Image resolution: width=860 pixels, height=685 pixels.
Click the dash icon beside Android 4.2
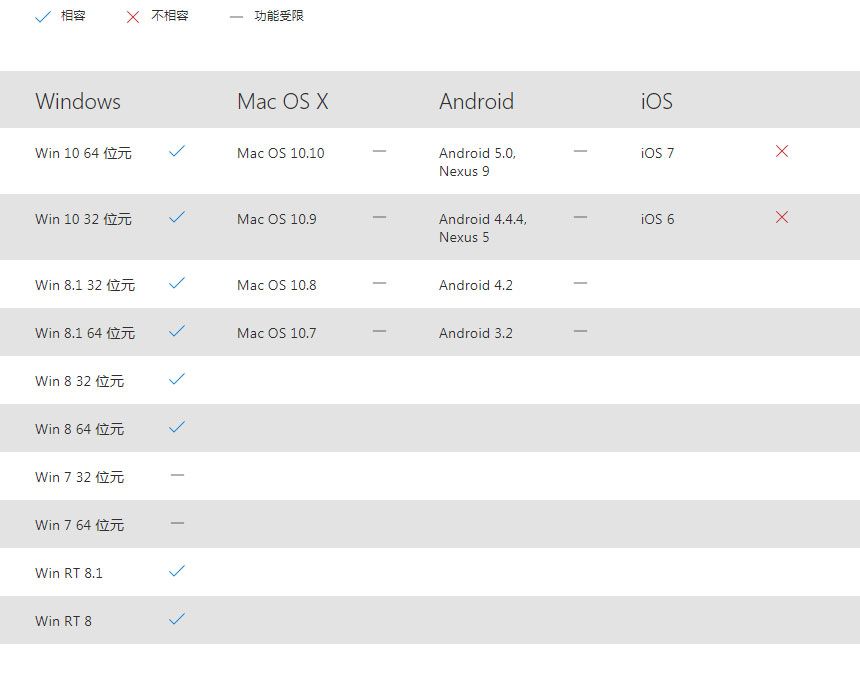(x=580, y=283)
